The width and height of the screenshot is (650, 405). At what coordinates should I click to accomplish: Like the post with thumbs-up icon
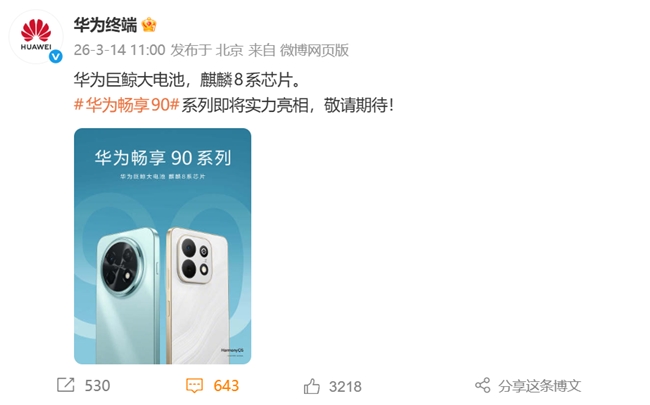[x=312, y=386]
